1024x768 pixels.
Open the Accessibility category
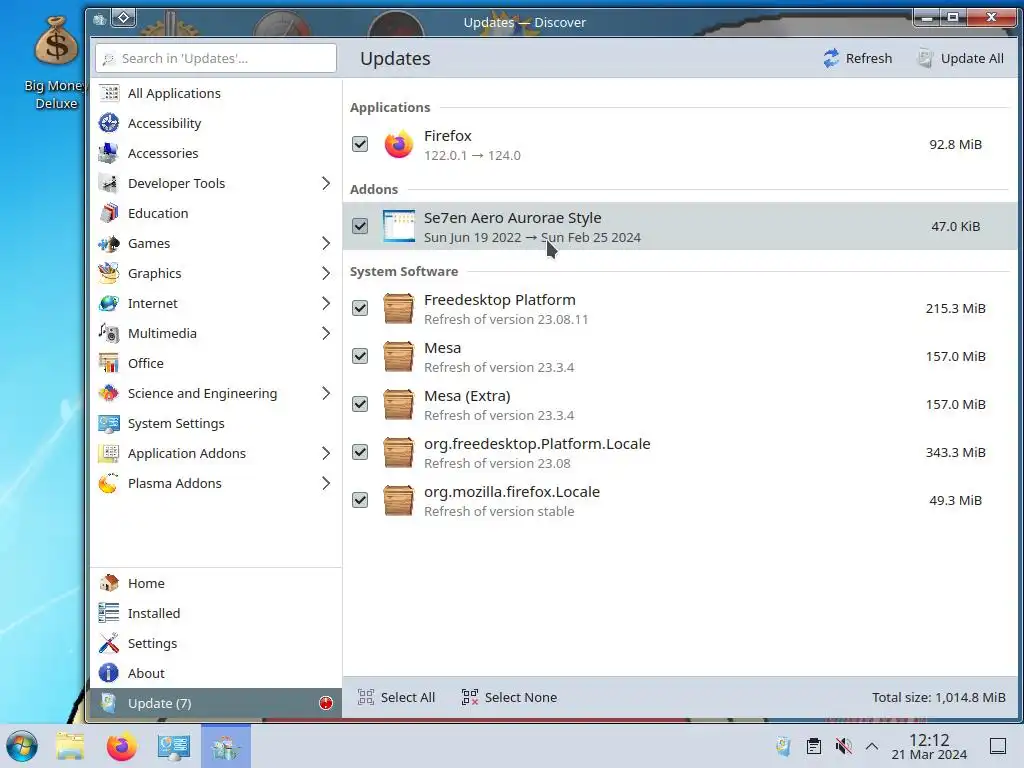click(x=216, y=123)
